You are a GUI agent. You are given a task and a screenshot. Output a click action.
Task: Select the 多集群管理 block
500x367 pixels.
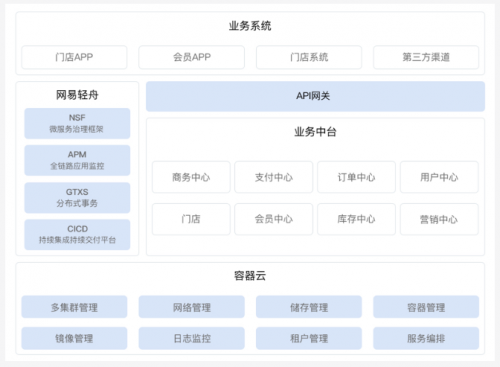(74, 307)
